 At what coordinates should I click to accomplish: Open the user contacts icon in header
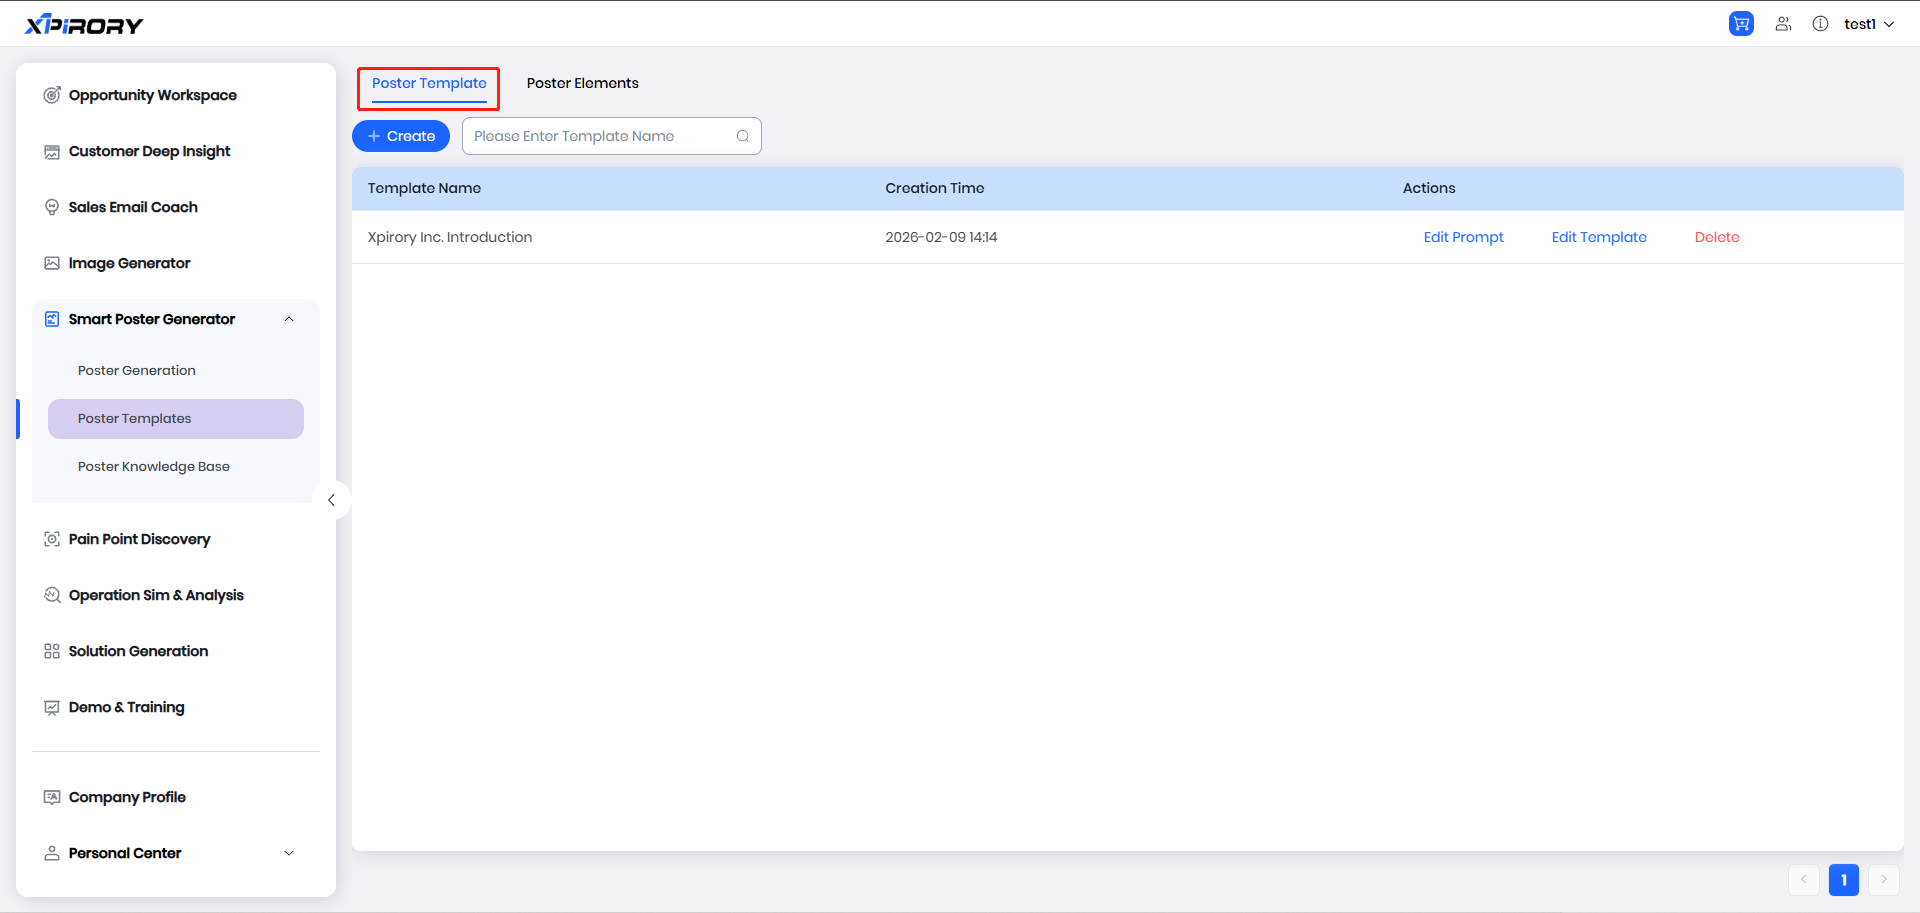[x=1783, y=24]
